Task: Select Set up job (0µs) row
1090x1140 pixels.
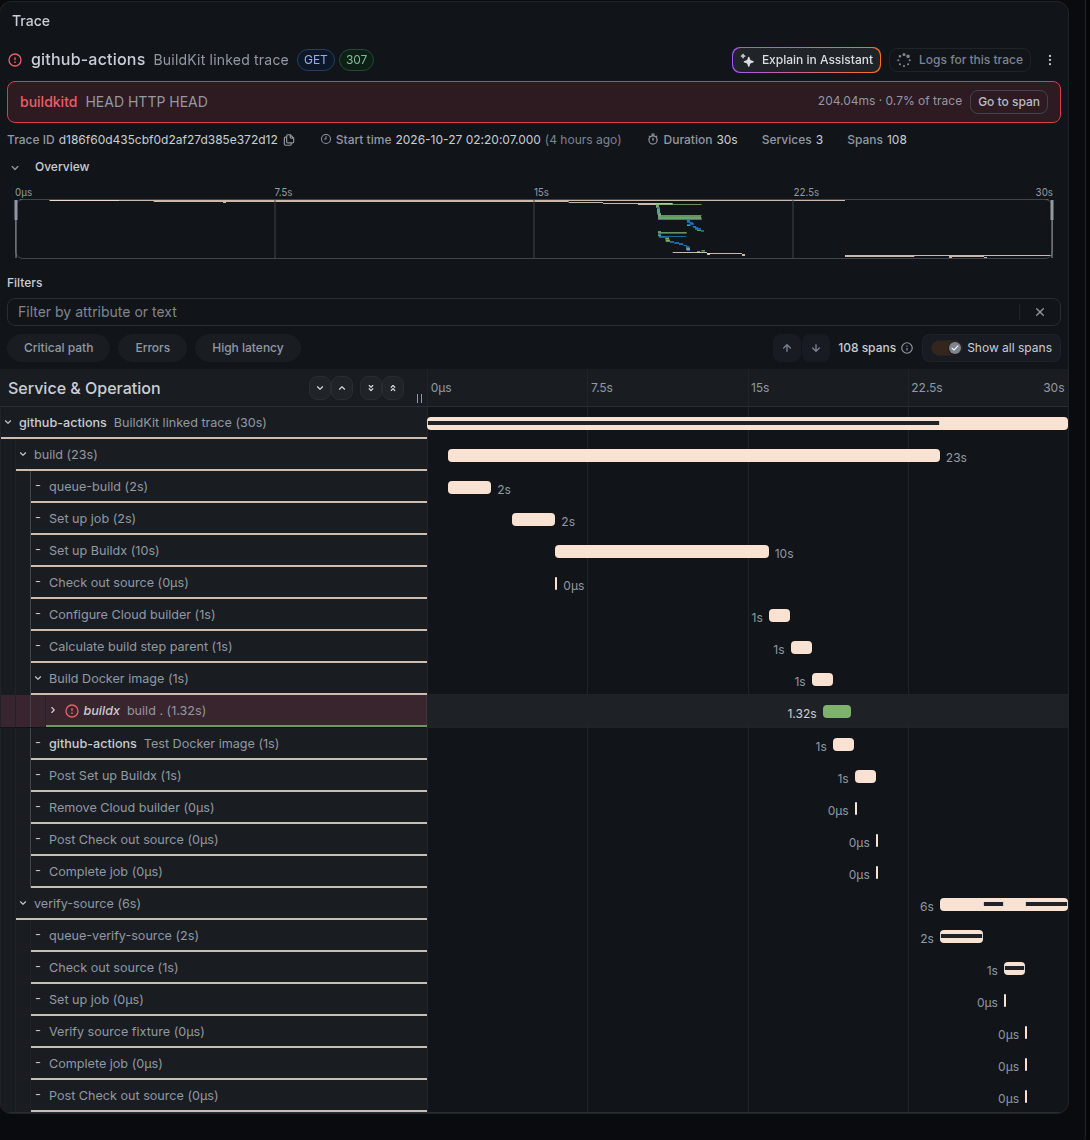Action: tap(228, 1000)
